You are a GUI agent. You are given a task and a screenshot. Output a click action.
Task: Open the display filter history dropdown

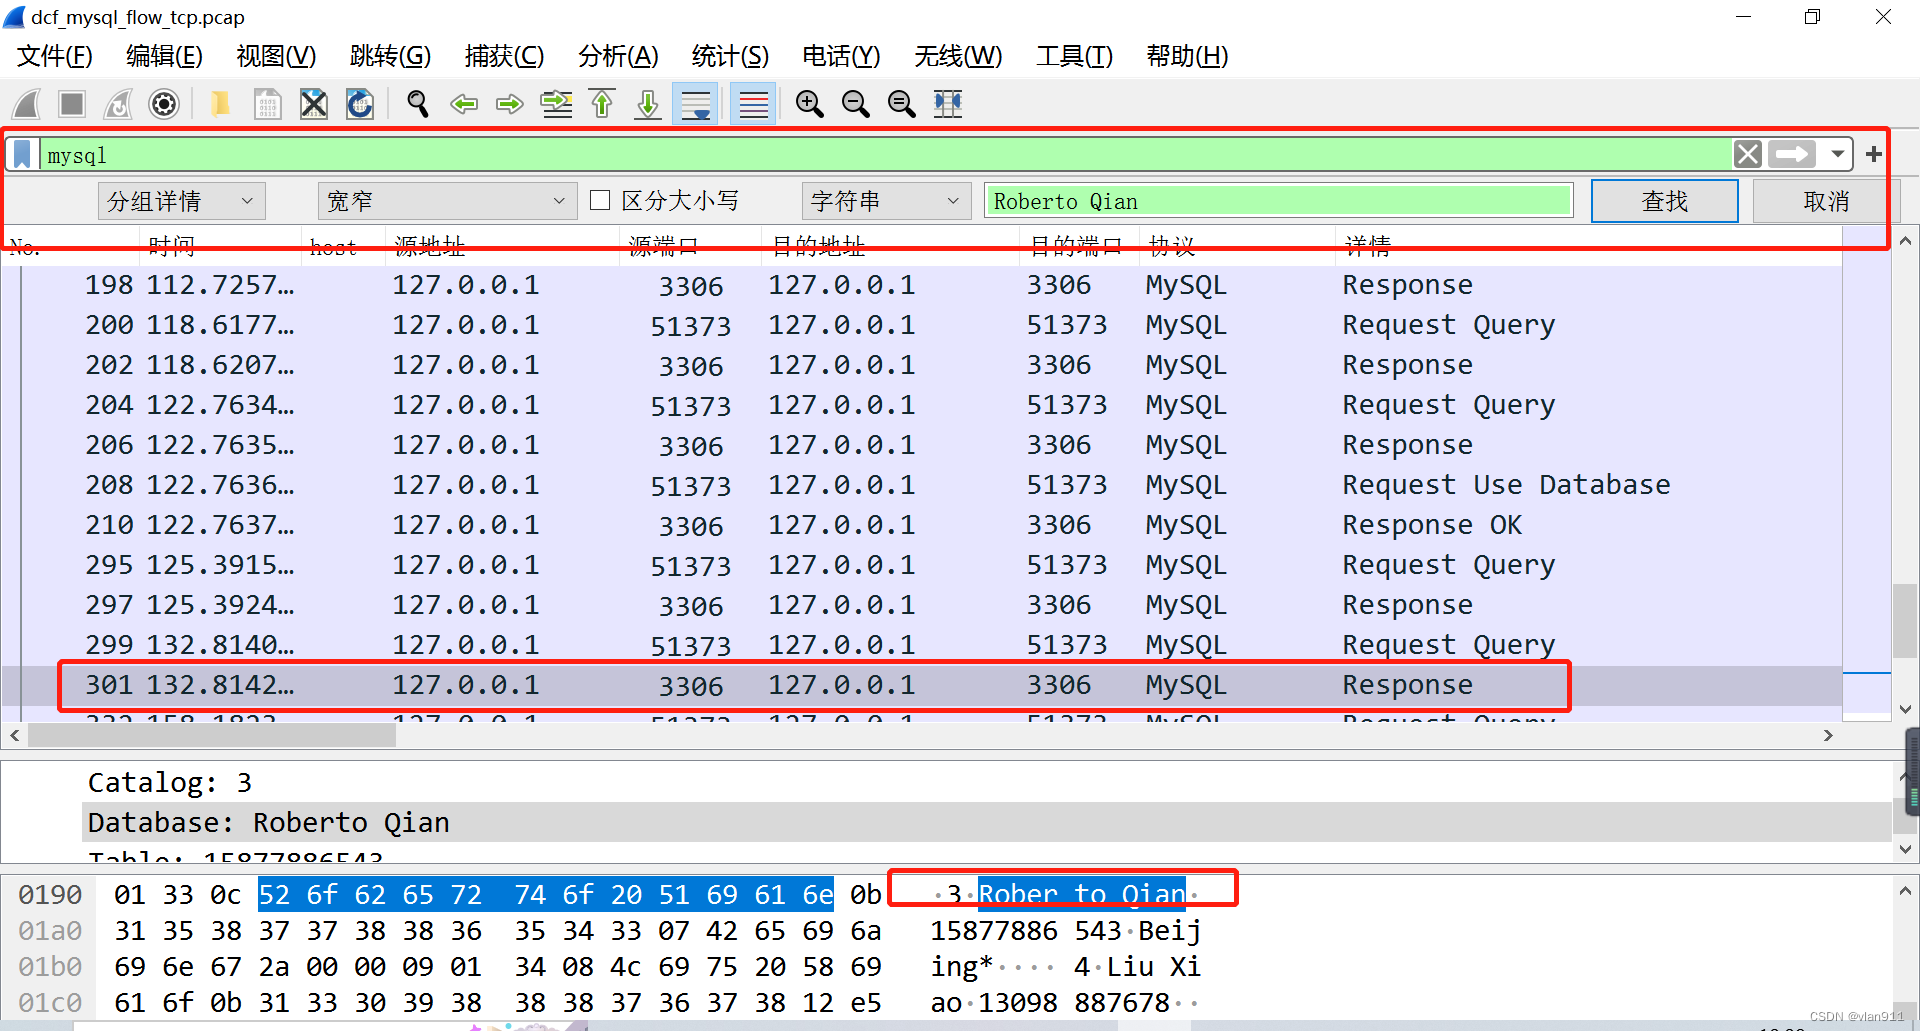tap(1837, 154)
